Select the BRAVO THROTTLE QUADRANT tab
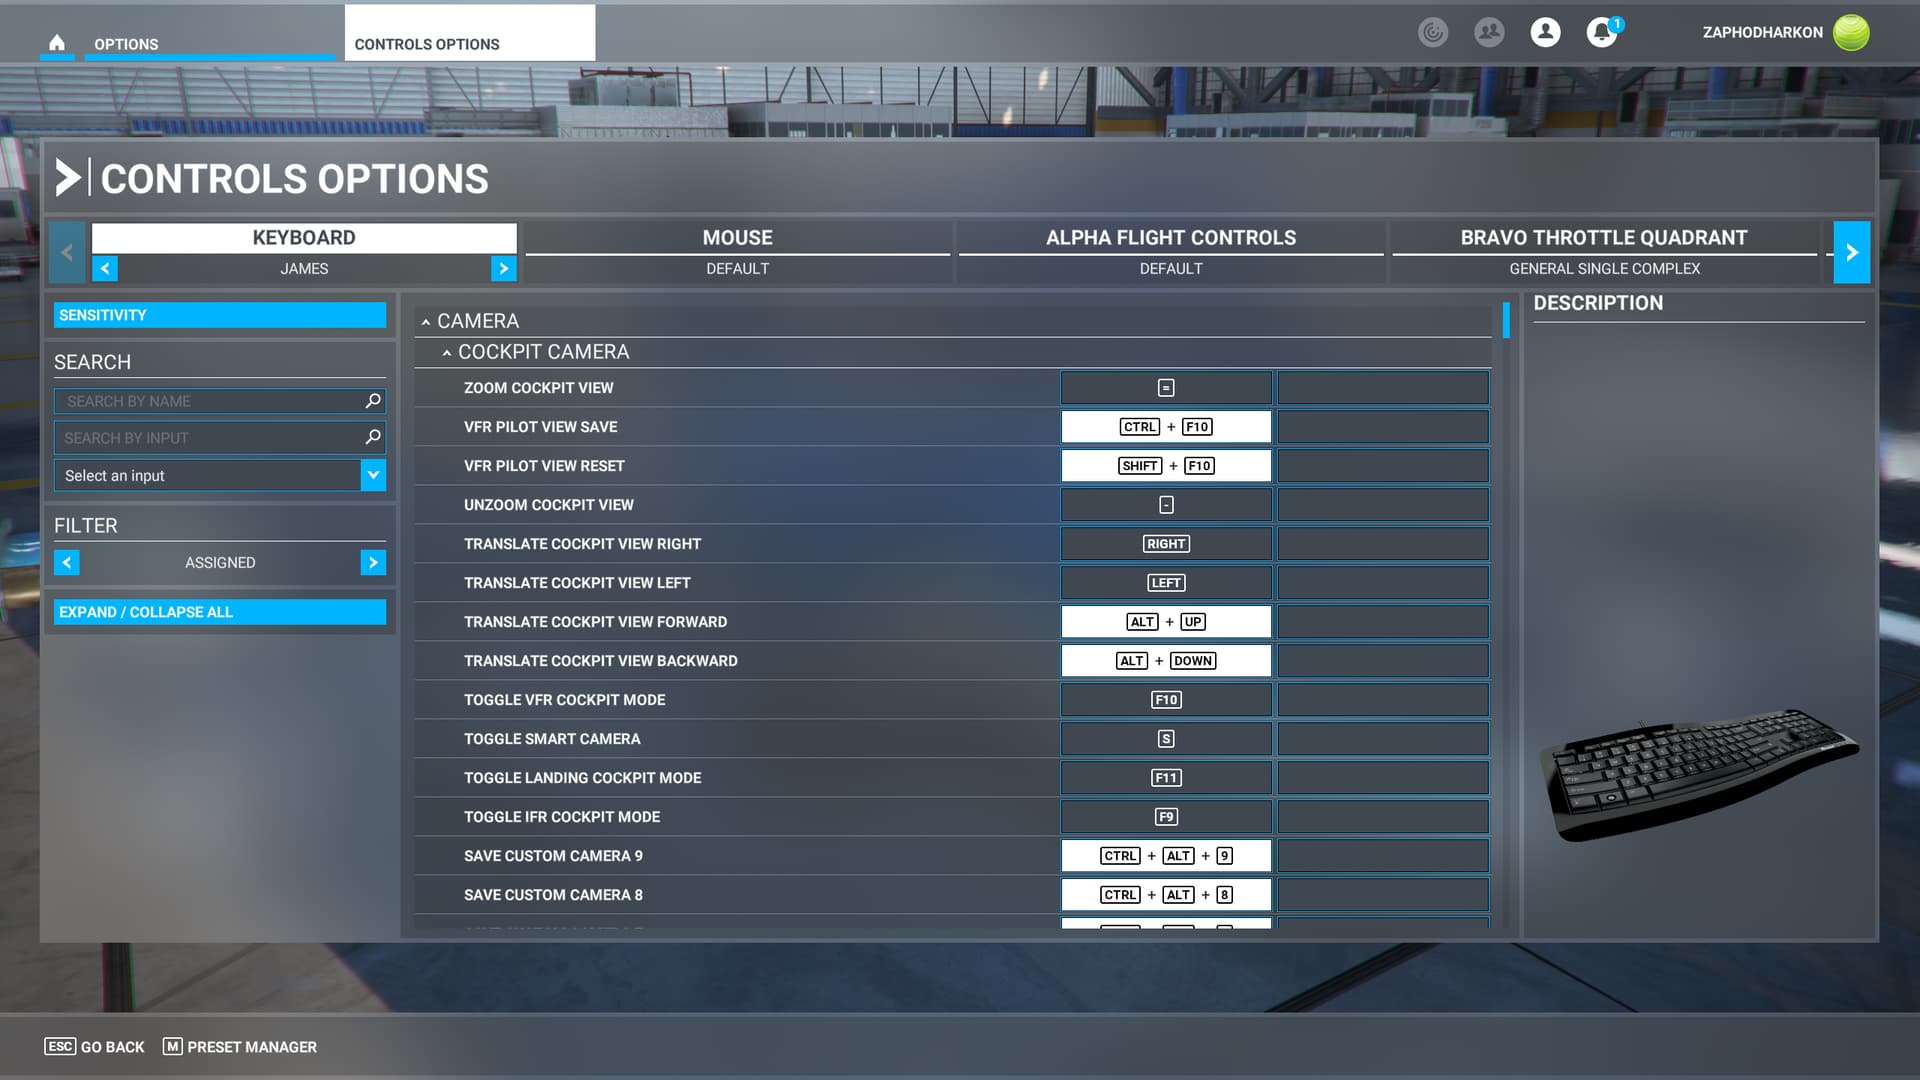 pos(1603,238)
